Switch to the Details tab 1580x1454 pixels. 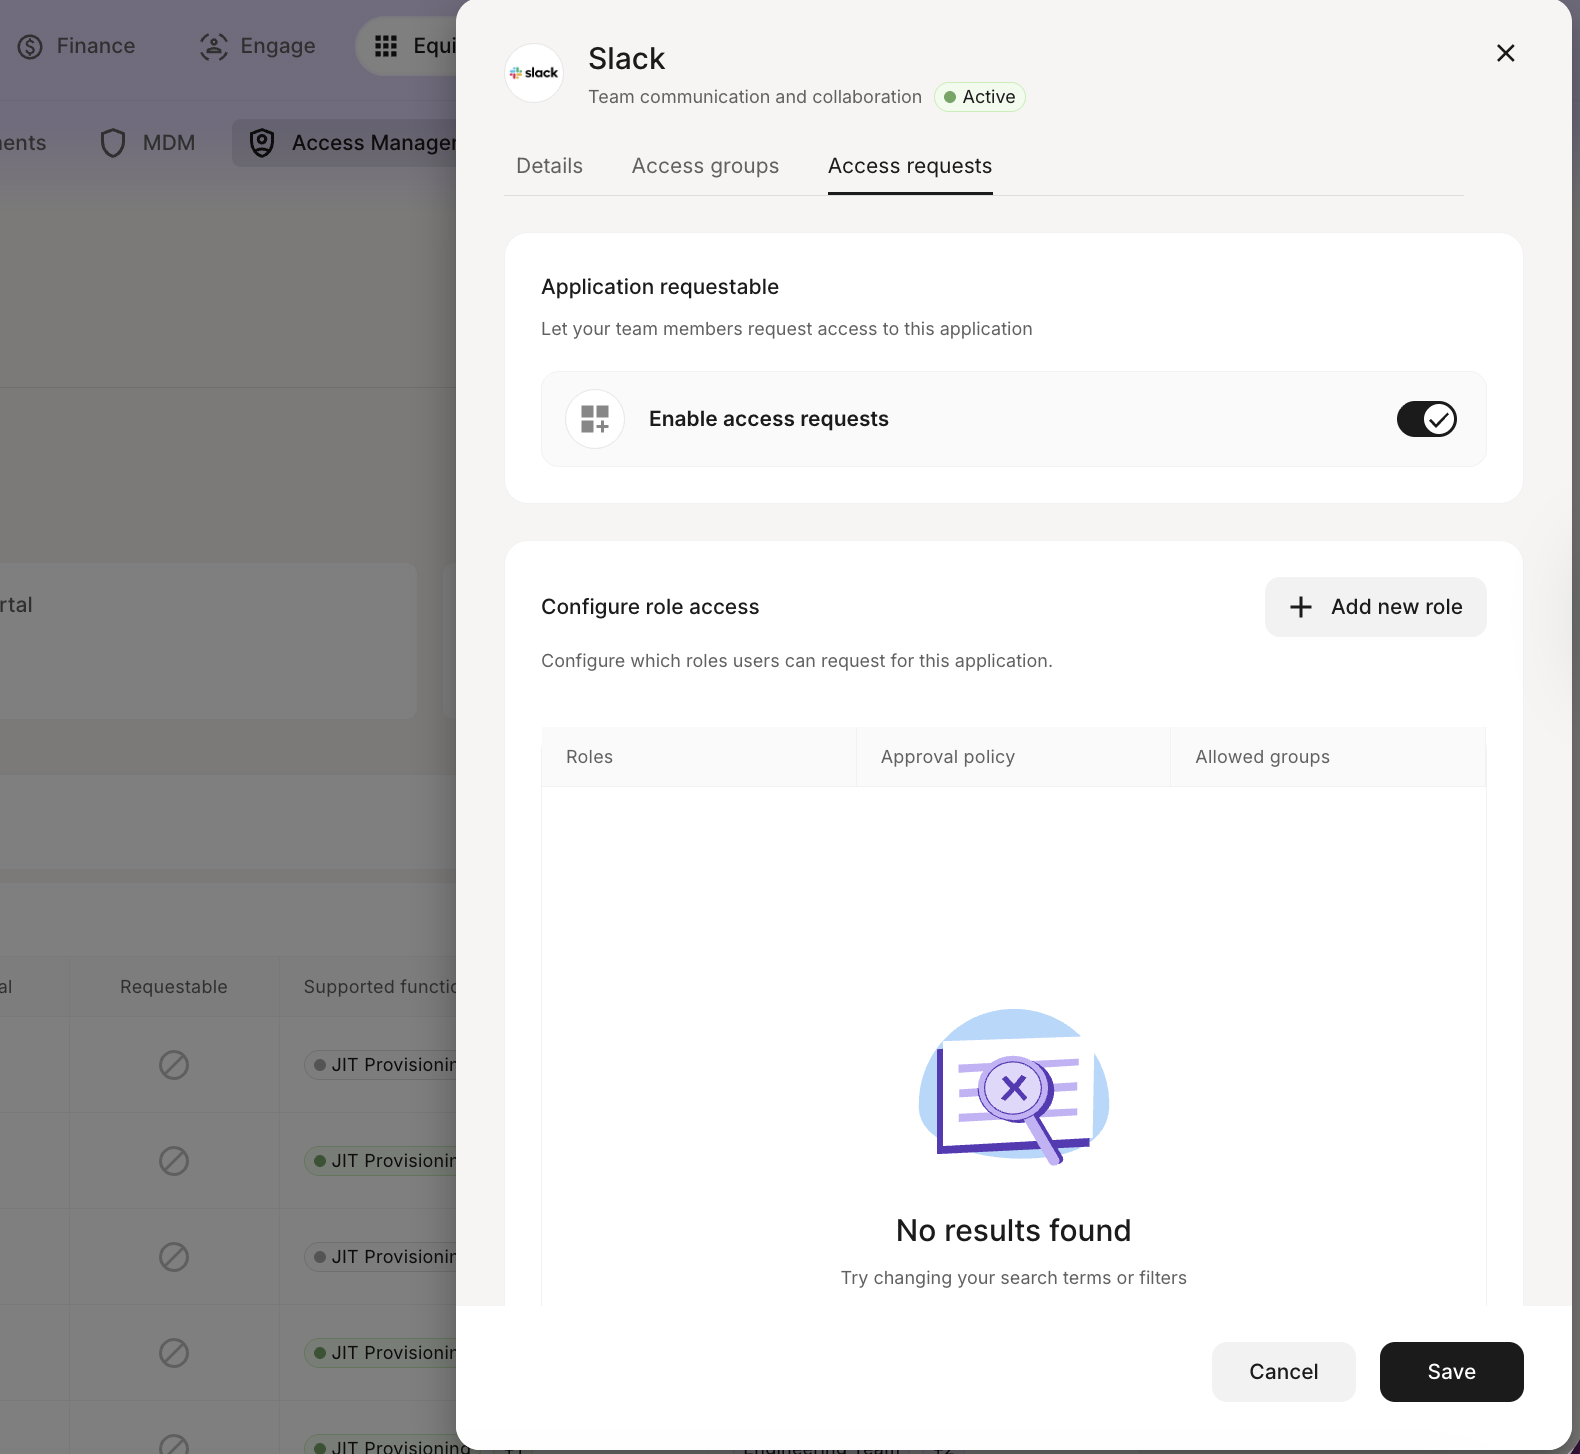click(x=549, y=166)
